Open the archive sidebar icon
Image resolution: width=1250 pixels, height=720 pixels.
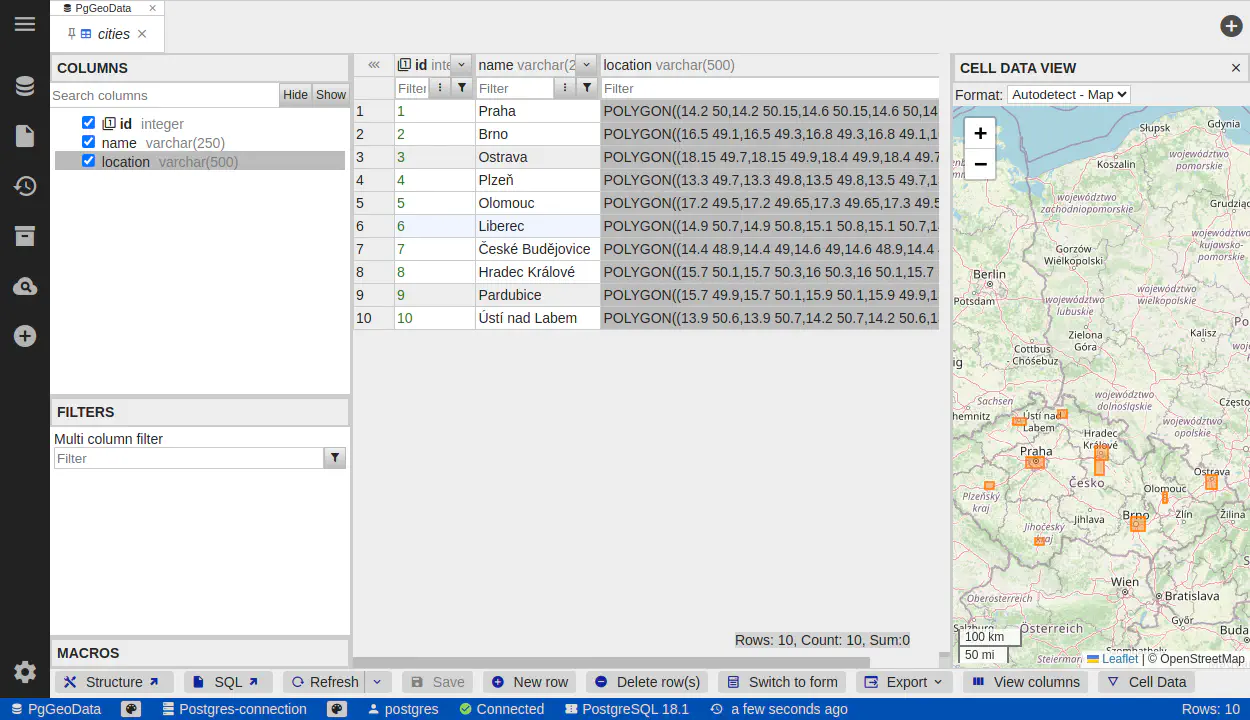(x=25, y=236)
